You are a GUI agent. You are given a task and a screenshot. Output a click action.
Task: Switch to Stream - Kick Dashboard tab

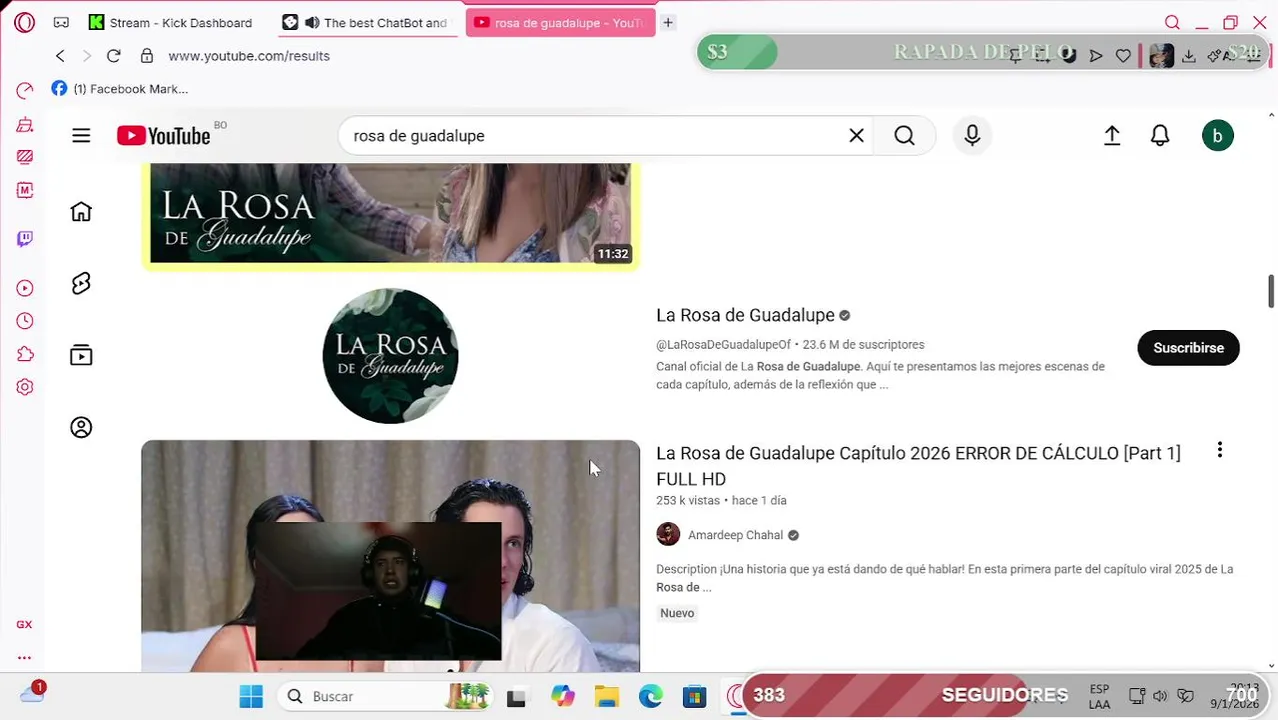(x=170, y=22)
